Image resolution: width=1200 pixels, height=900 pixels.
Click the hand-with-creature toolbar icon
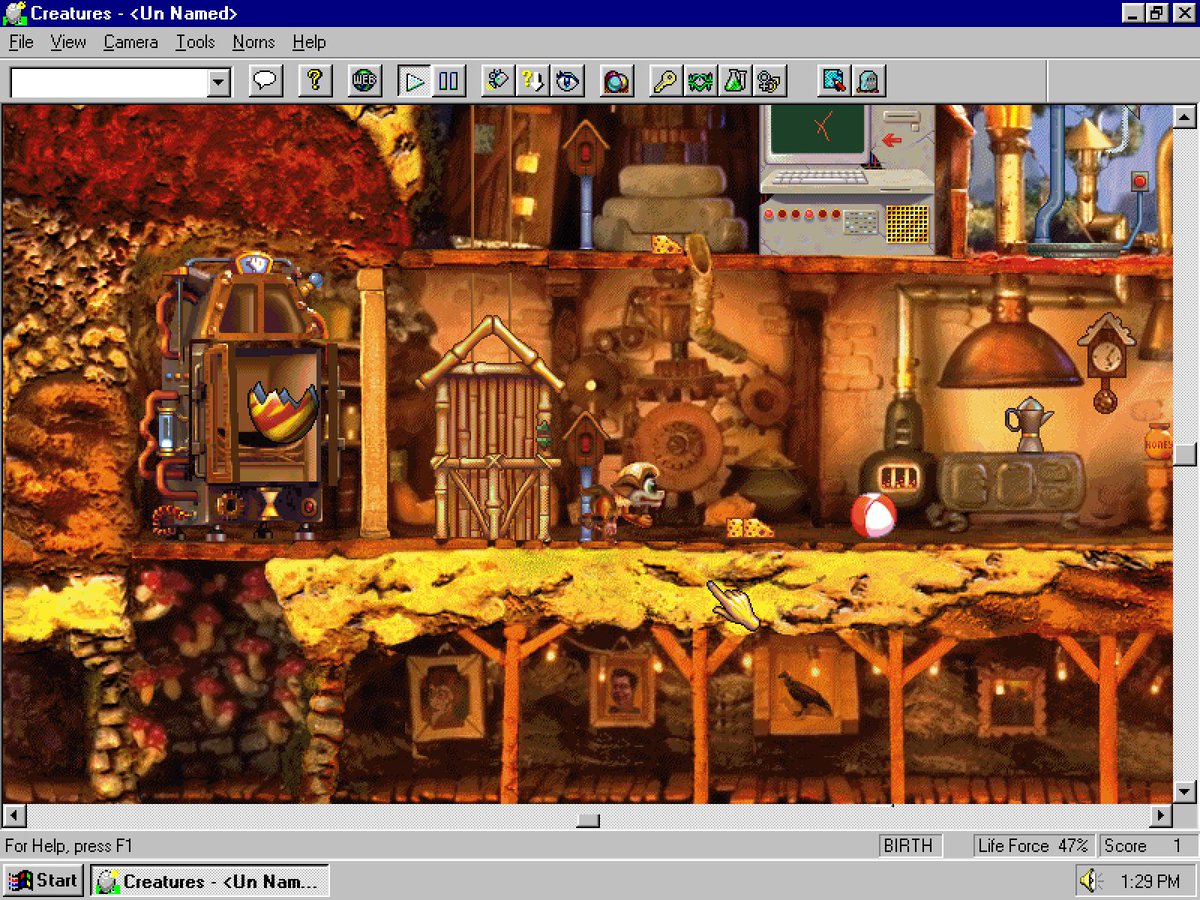click(497, 81)
